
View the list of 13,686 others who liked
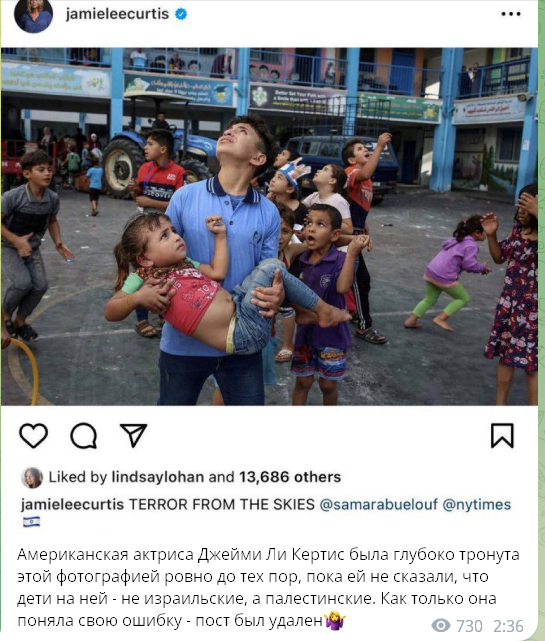tap(290, 477)
